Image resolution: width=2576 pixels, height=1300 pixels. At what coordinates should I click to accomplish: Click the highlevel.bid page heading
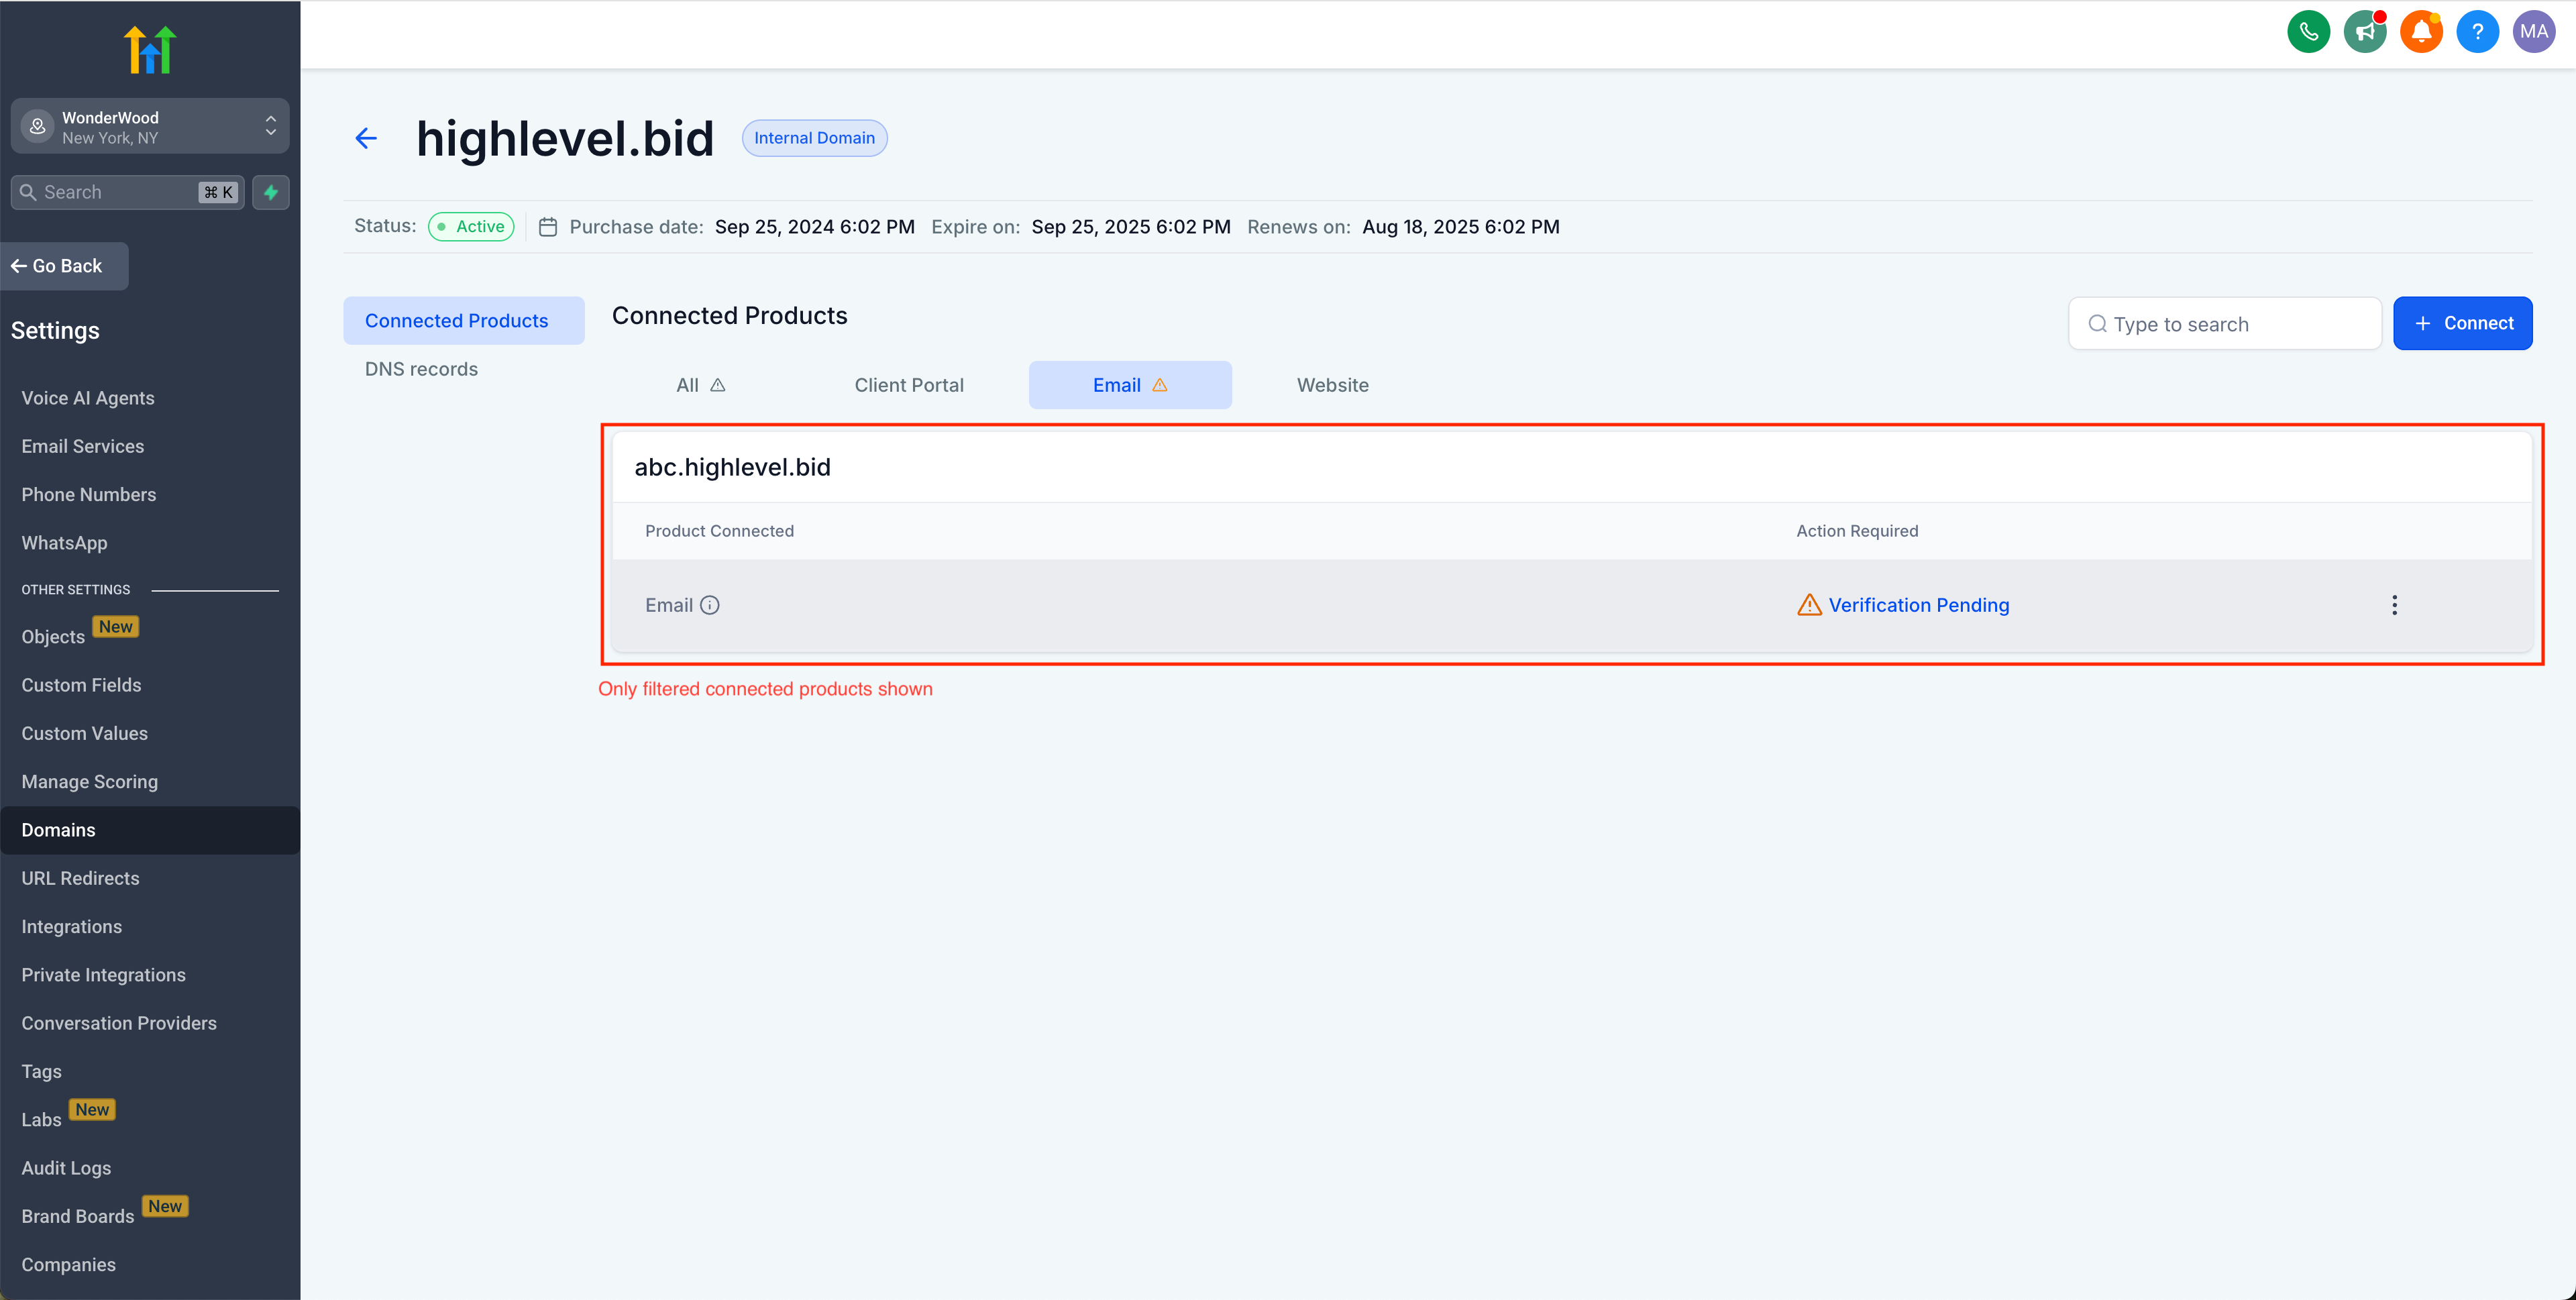[x=565, y=138]
